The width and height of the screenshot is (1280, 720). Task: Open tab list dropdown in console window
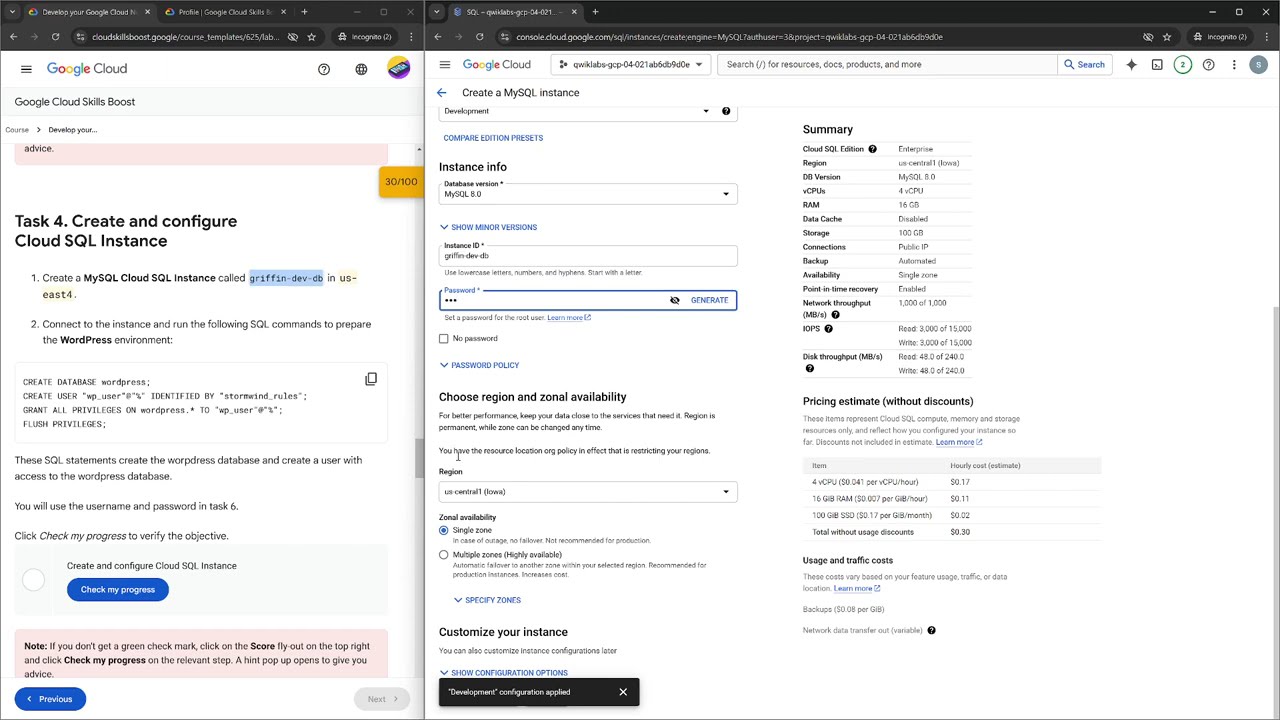click(436, 12)
